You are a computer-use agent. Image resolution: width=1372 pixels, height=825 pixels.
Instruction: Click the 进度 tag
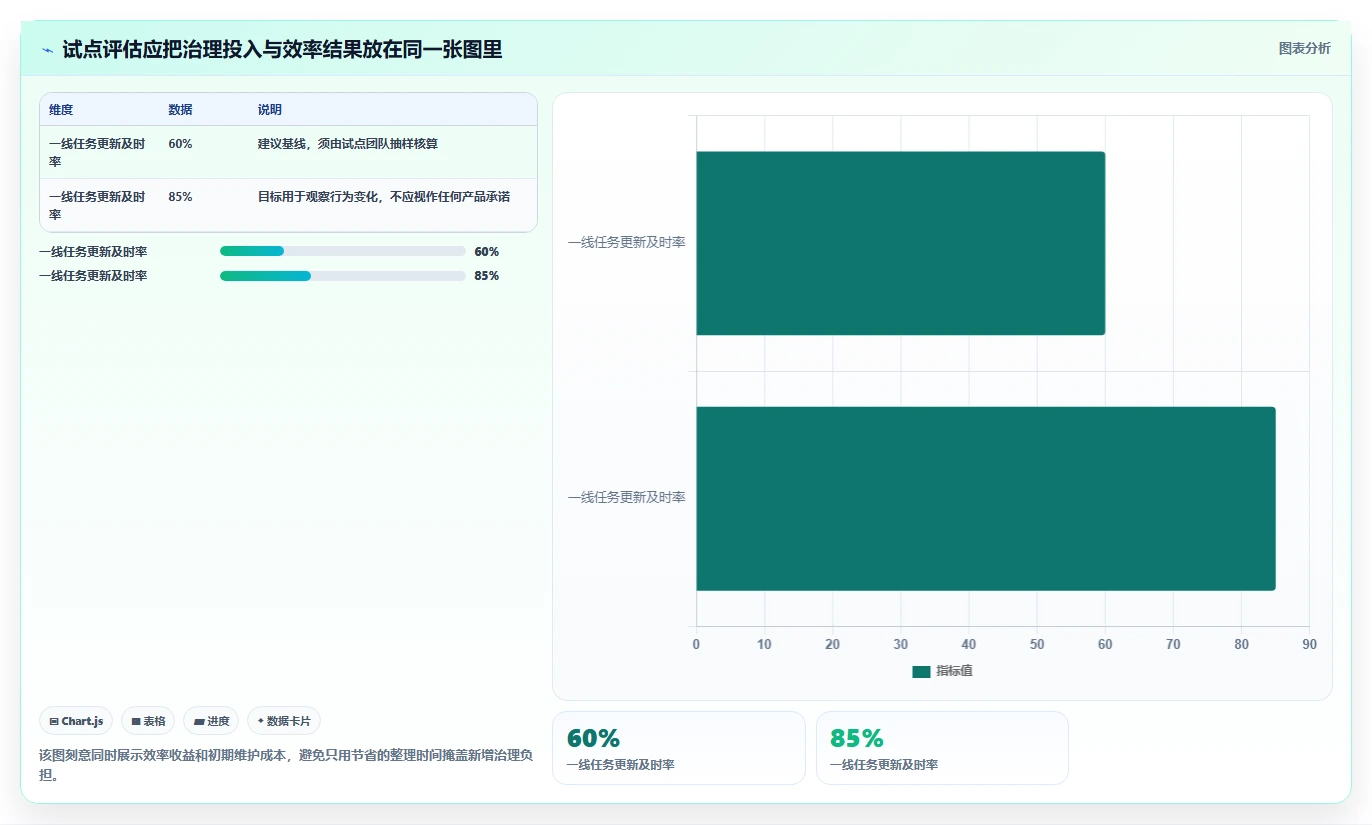211,721
